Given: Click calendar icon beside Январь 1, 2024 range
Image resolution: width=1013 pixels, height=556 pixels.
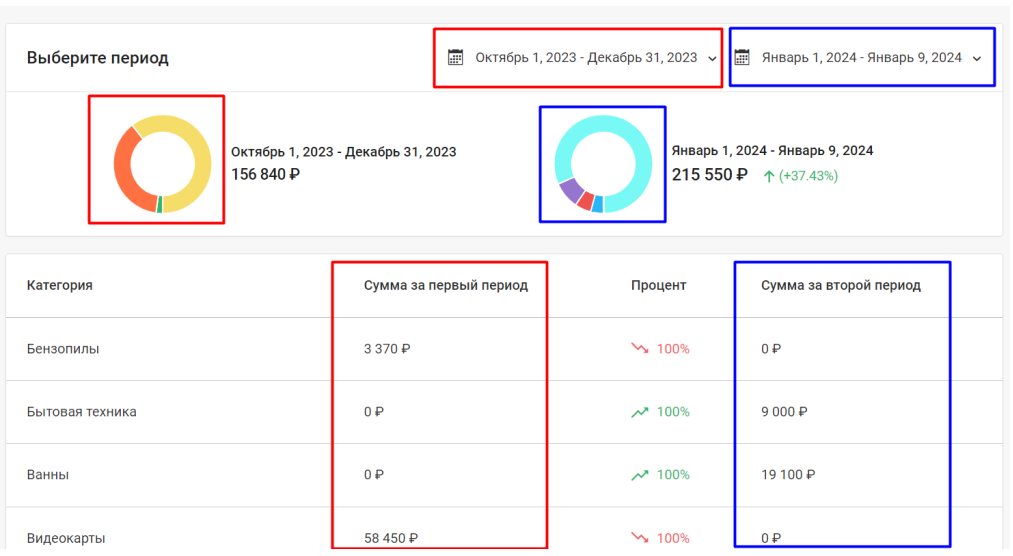Looking at the screenshot, I should (x=742, y=57).
